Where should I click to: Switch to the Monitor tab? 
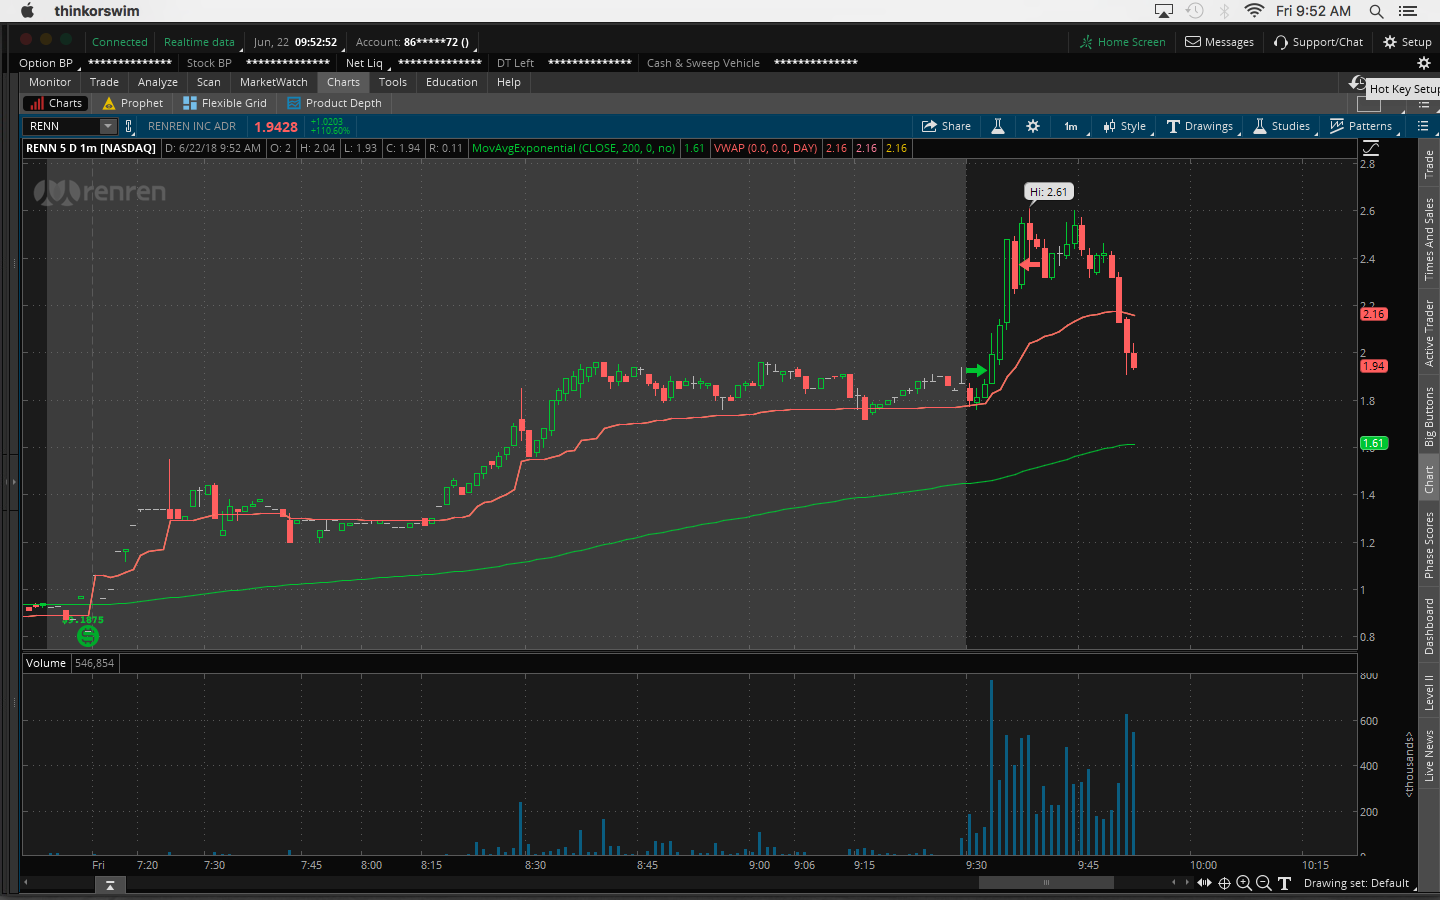point(50,82)
